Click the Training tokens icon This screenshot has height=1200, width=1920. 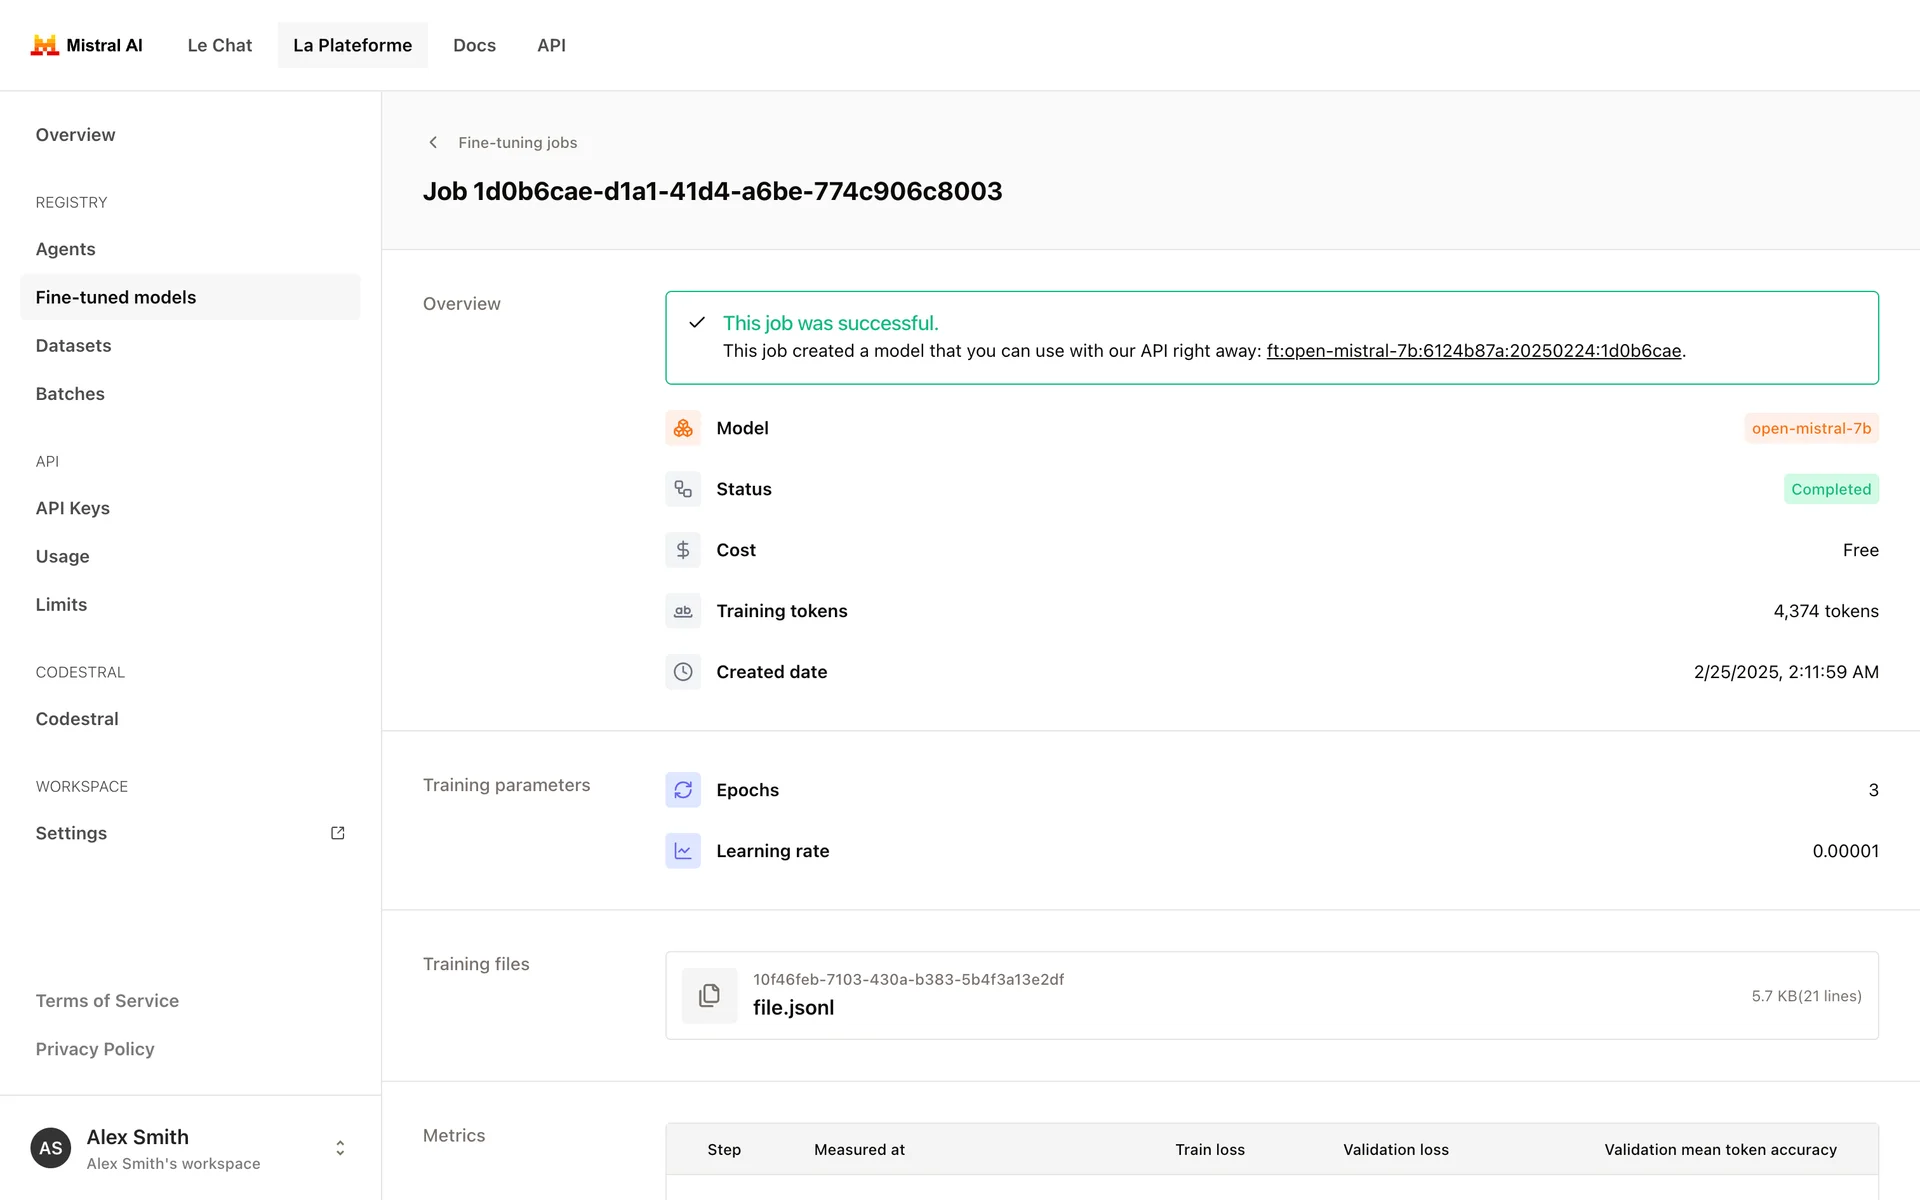coord(683,611)
